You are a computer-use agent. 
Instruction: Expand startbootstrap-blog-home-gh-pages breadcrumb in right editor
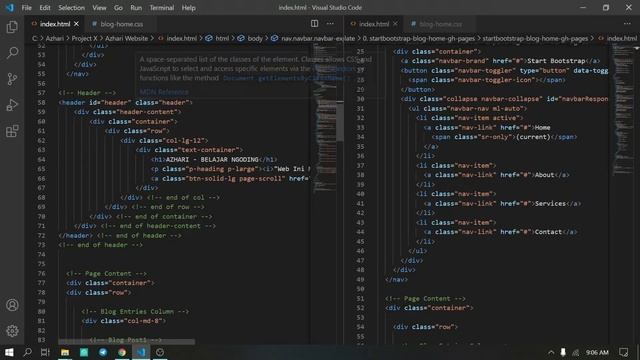click(535, 38)
